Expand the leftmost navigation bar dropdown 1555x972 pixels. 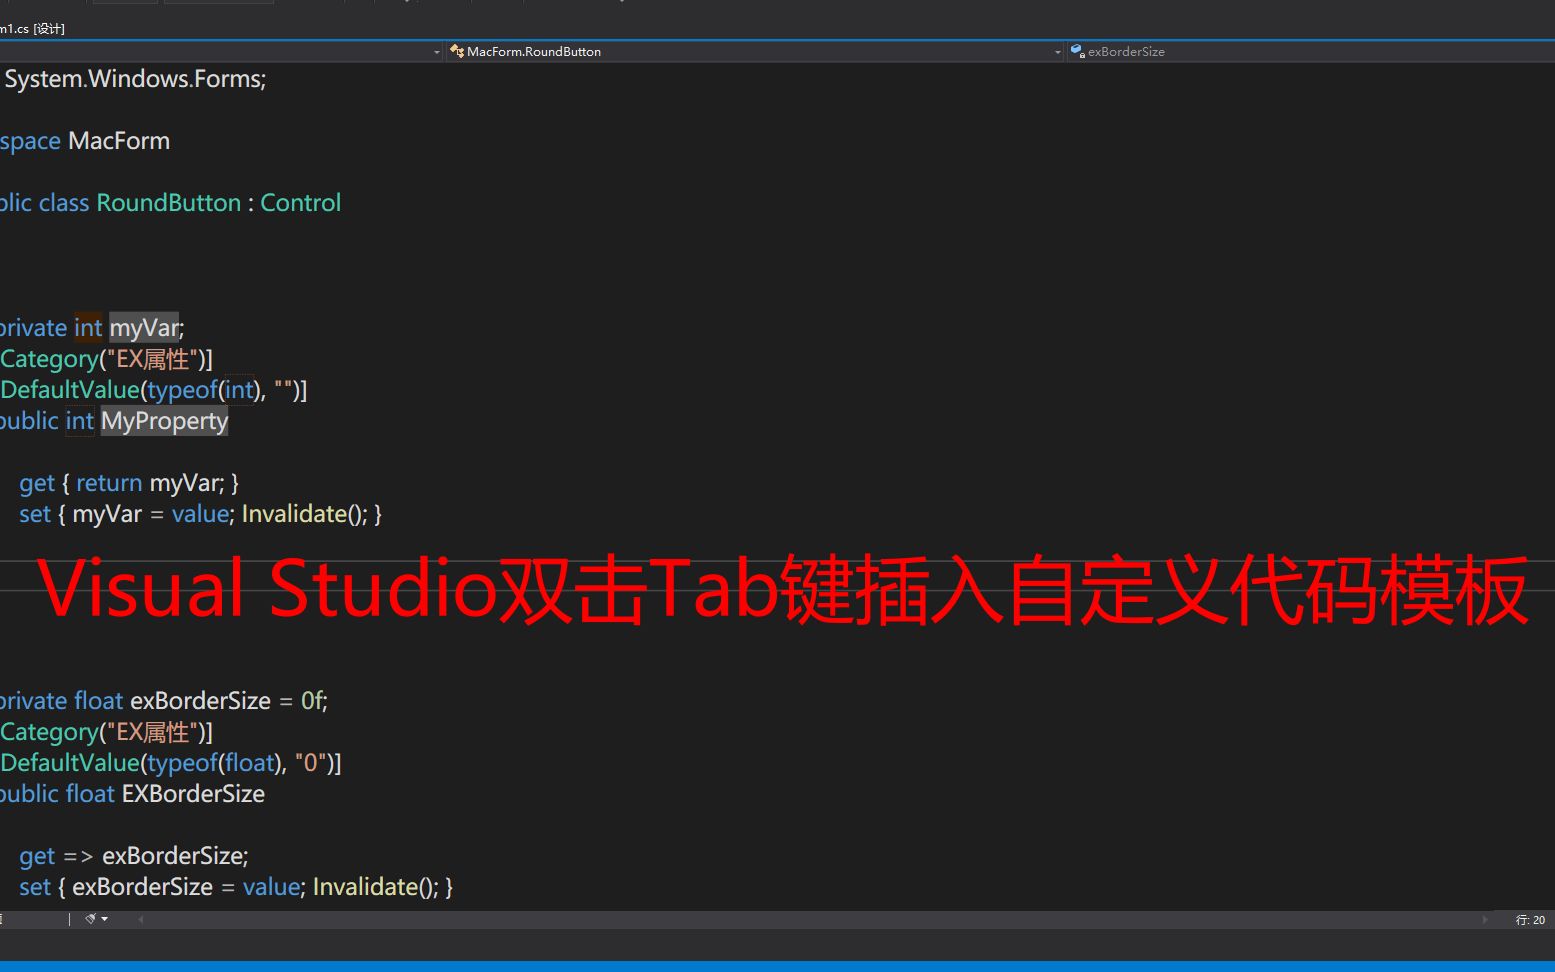(x=436, y=51)
